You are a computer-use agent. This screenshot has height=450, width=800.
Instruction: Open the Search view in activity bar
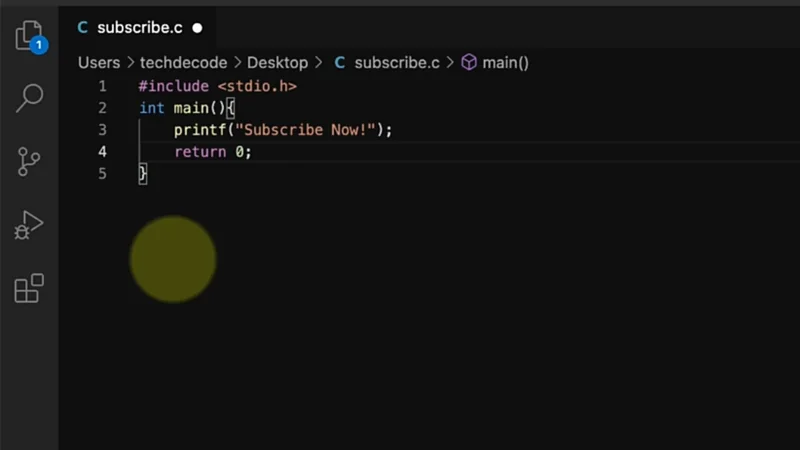pyautogui.click(x=29, y=98)
